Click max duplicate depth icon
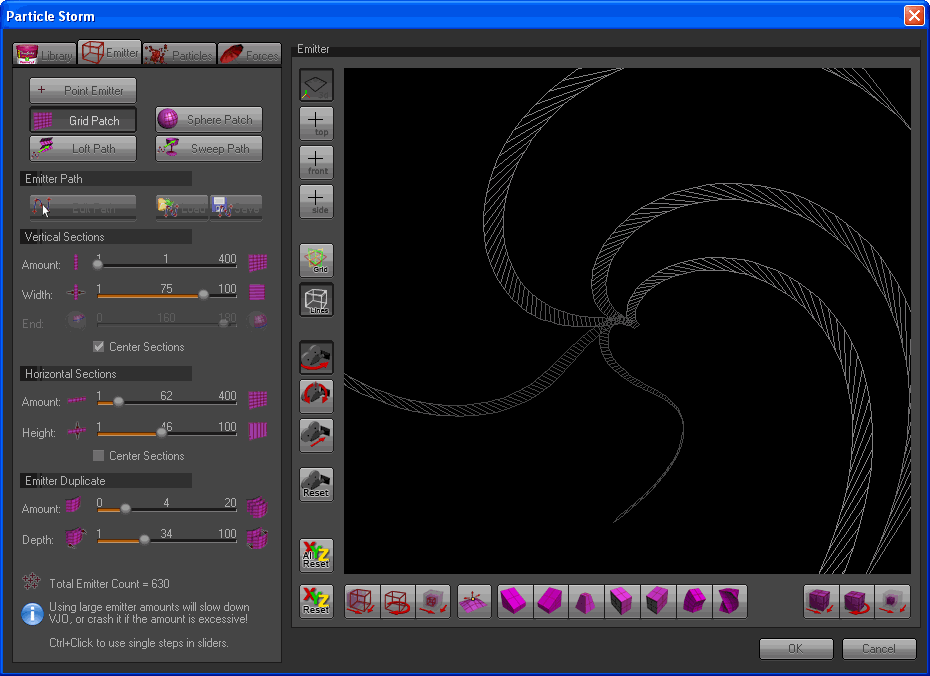930x676 pixels. 257,538
